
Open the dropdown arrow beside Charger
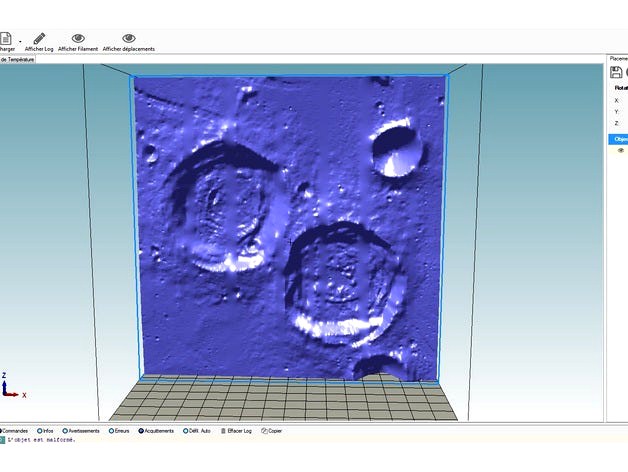coord(20,41)
